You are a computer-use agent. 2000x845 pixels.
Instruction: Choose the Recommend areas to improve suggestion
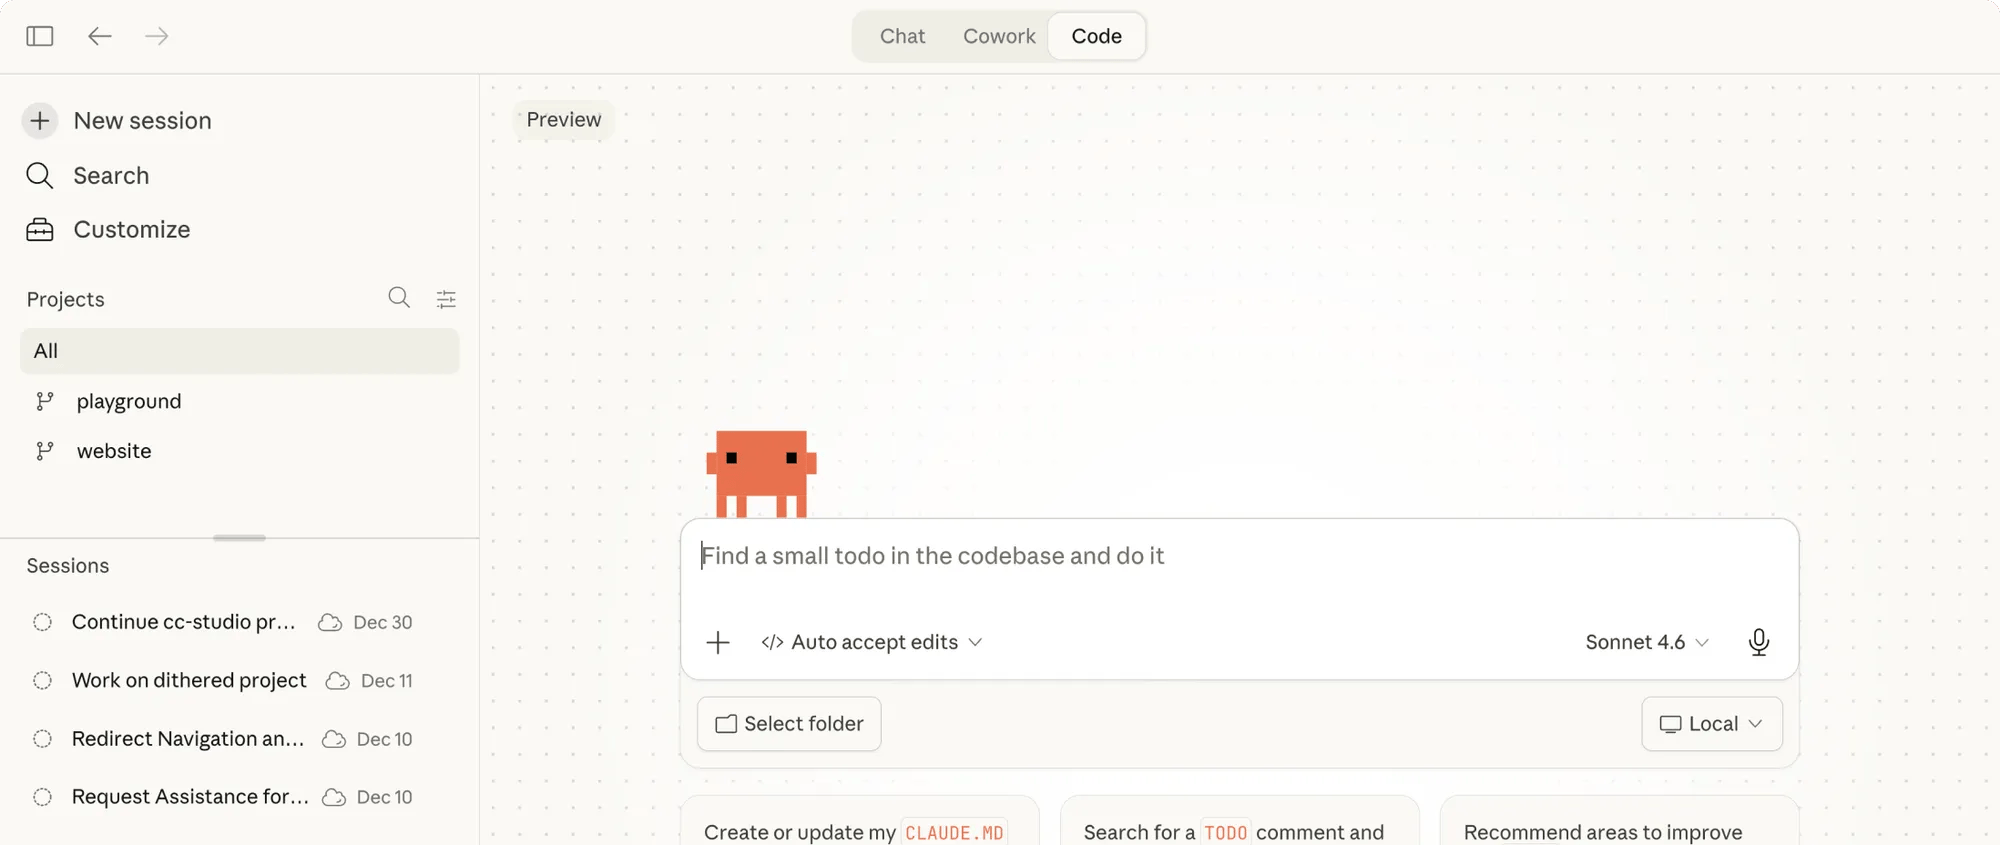1620,821
